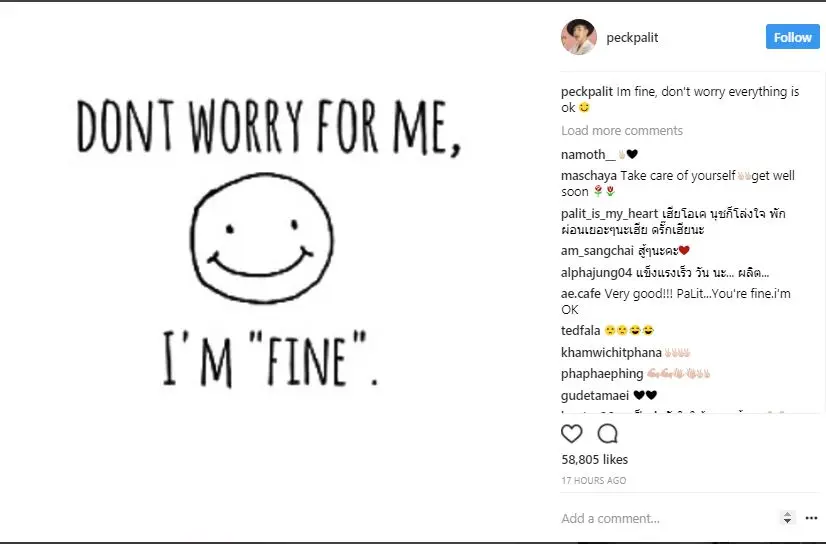Click the speech bubble comment icon

pos(607,434)
